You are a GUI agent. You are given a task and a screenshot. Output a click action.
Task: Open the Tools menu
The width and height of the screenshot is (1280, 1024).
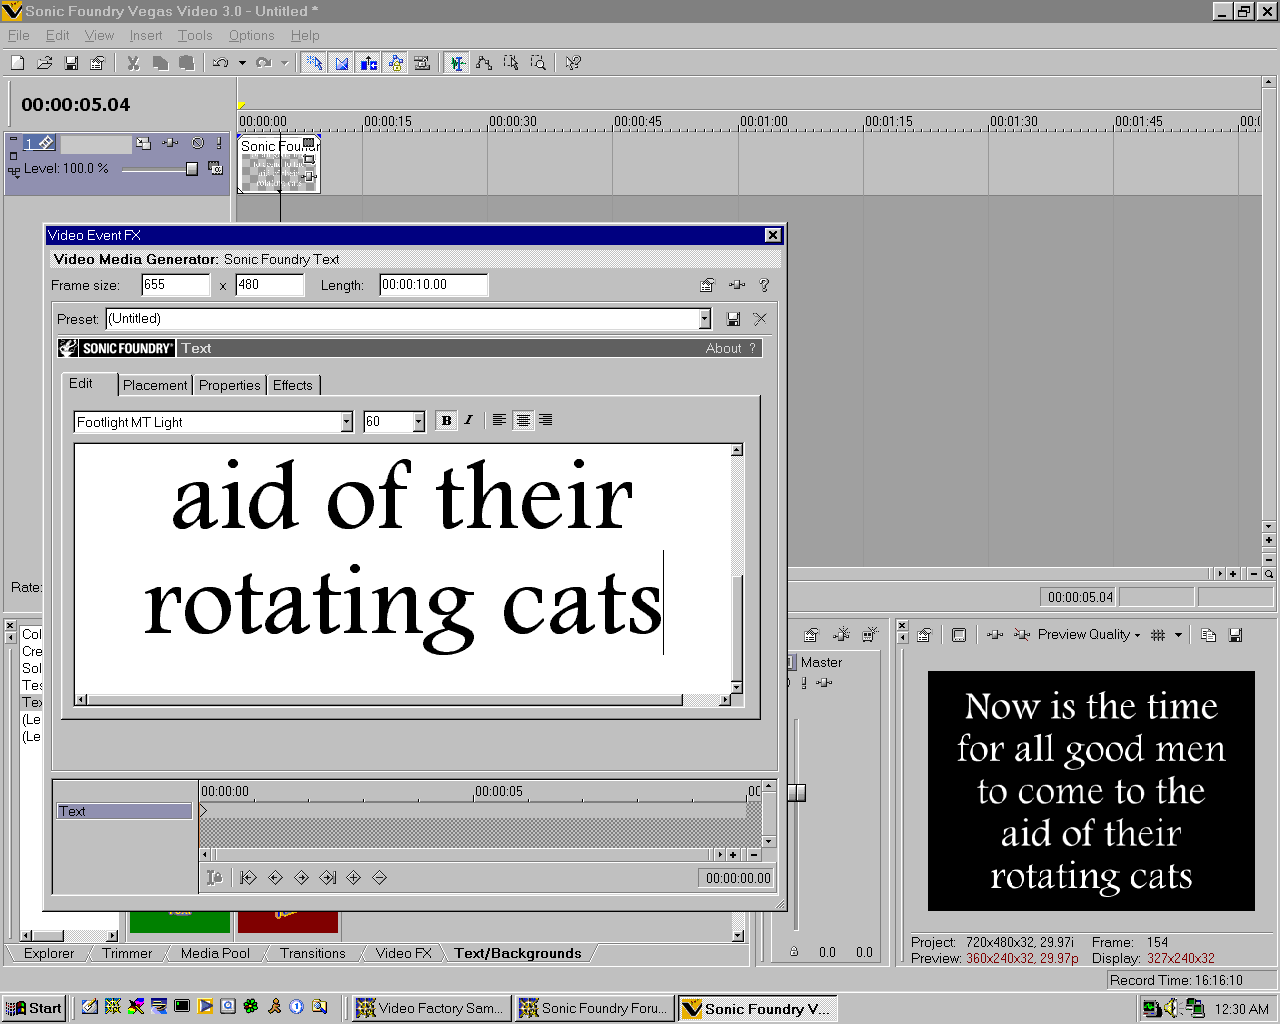click(195, 35)
